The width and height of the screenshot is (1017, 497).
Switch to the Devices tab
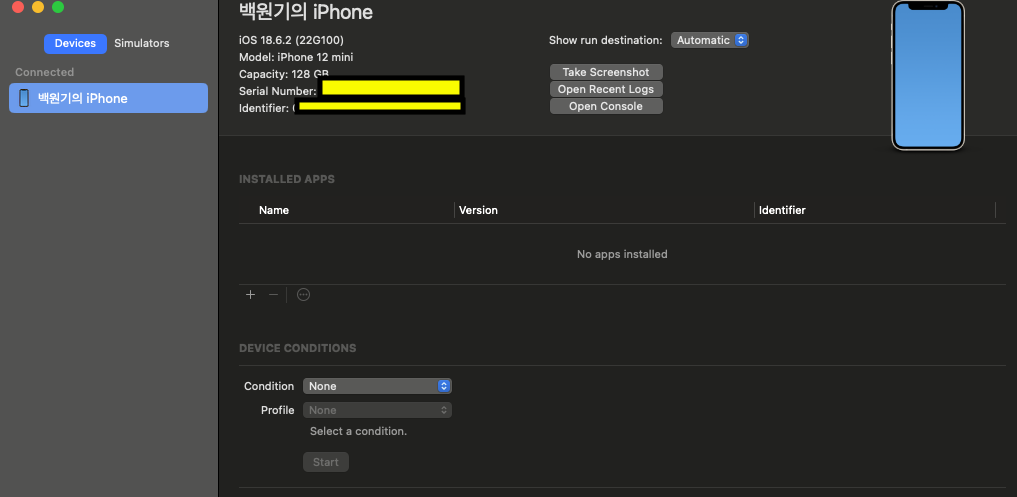pos(75,43)
